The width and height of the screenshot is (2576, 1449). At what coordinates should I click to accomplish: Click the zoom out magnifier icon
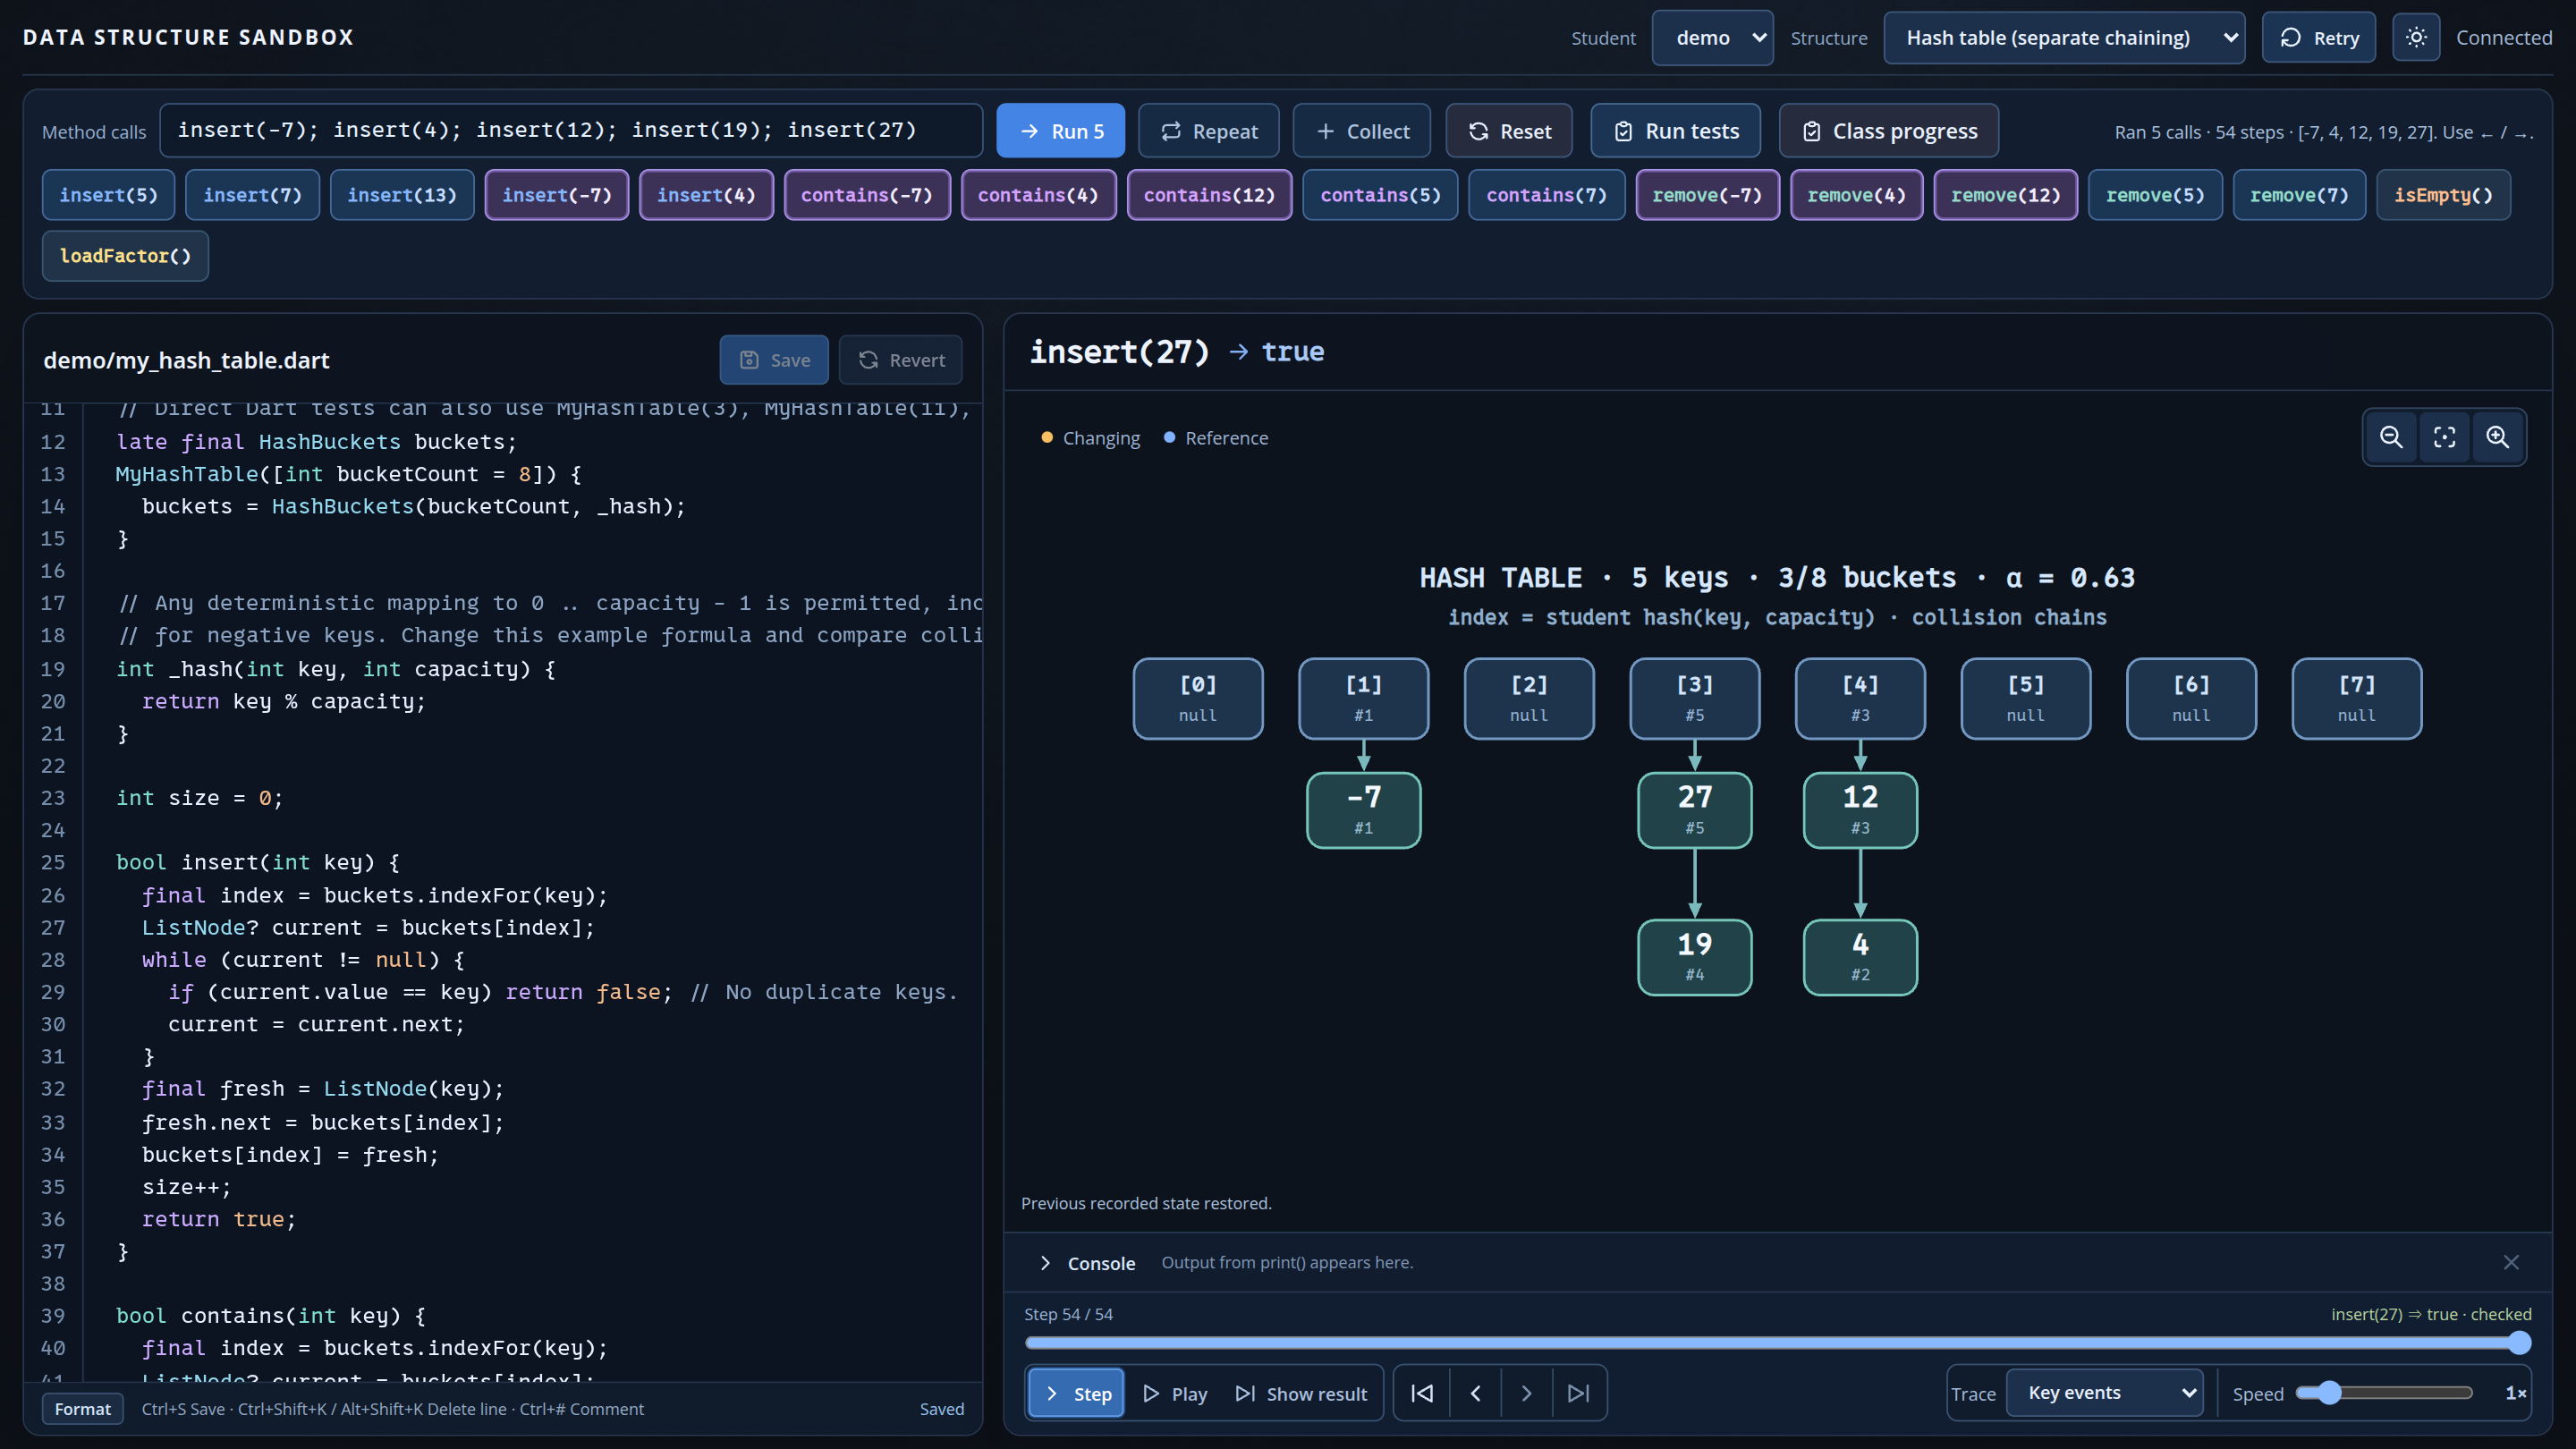(x=2391, y=437)
